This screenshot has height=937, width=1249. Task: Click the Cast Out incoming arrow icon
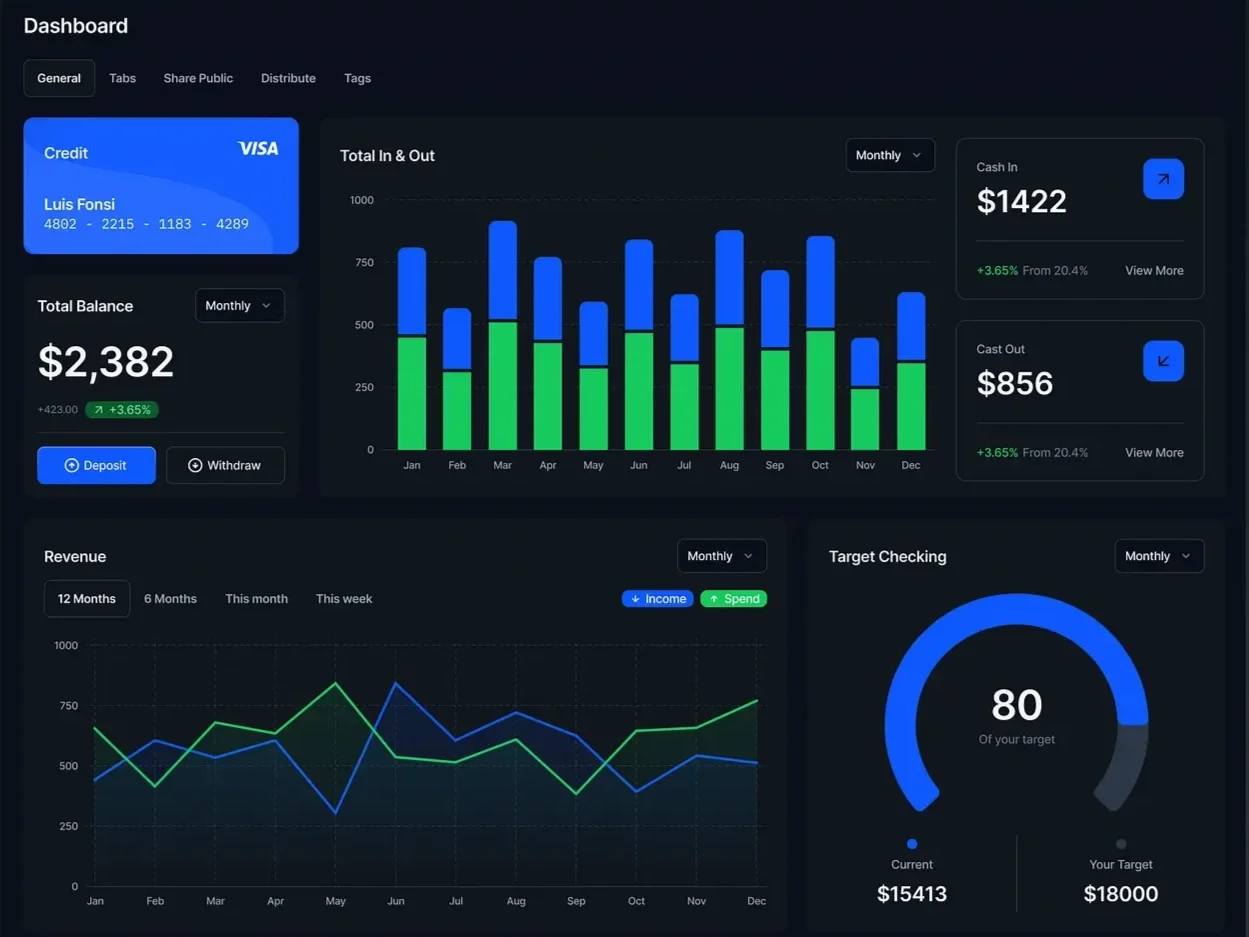click(x=1162, y=360)
